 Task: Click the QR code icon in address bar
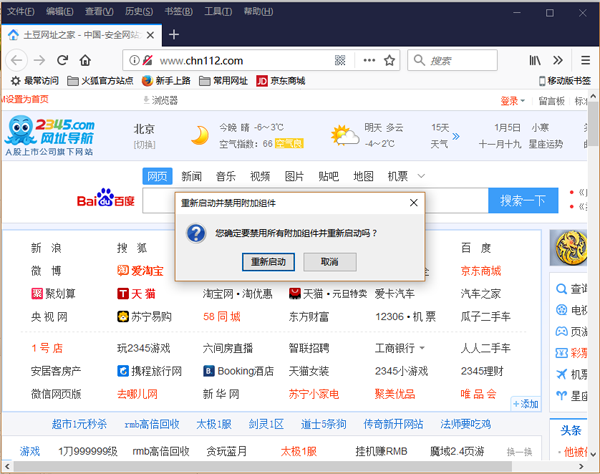(x=340, y=60)
